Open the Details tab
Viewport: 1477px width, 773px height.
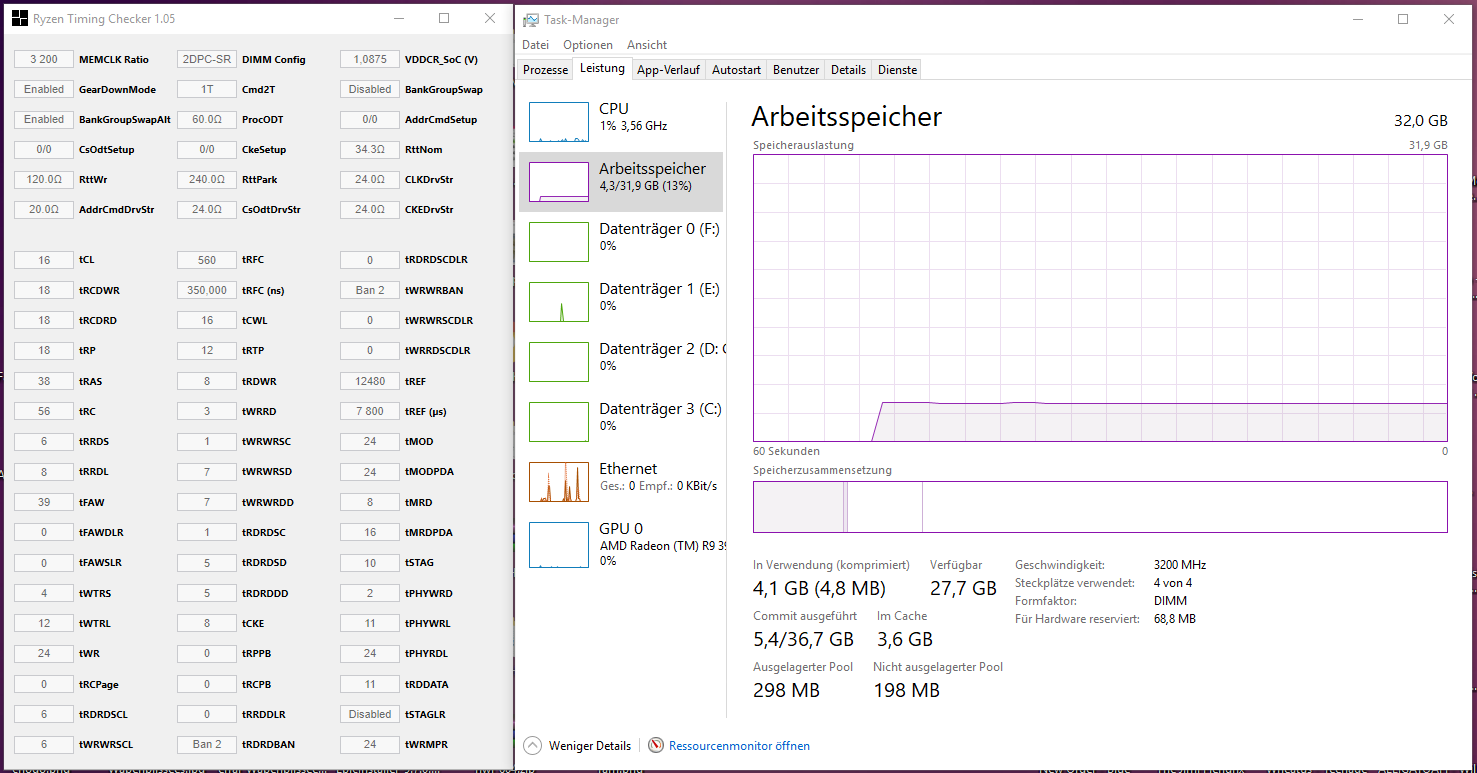848,70
